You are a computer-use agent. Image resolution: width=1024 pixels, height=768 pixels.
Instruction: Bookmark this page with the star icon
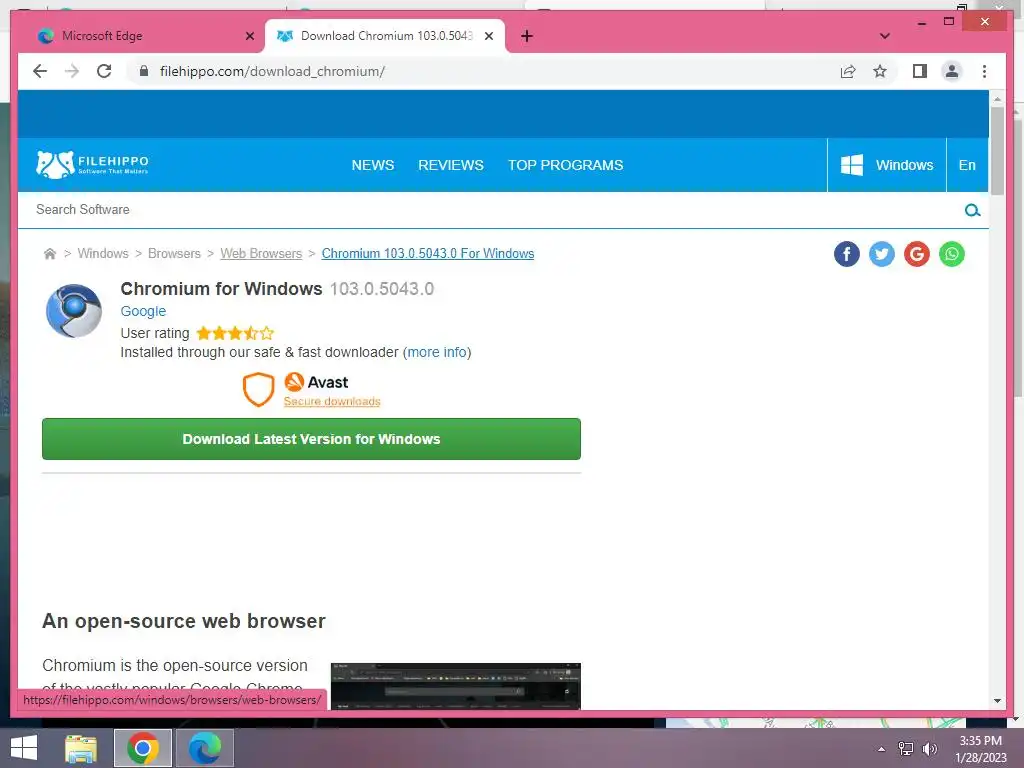[x=880, y=71]
